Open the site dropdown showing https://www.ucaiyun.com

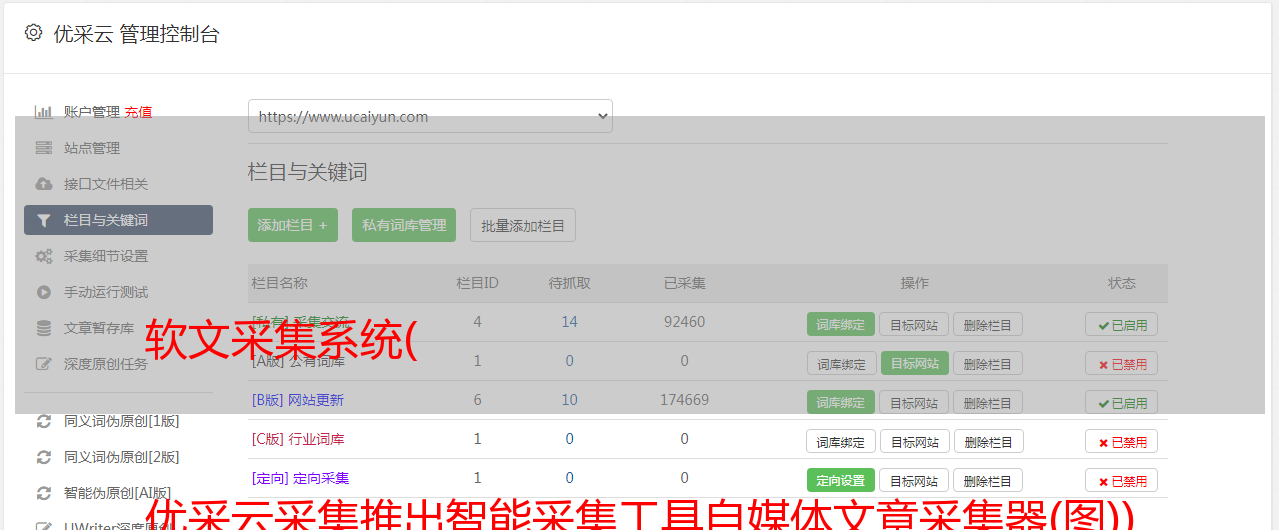pos(430,116)
